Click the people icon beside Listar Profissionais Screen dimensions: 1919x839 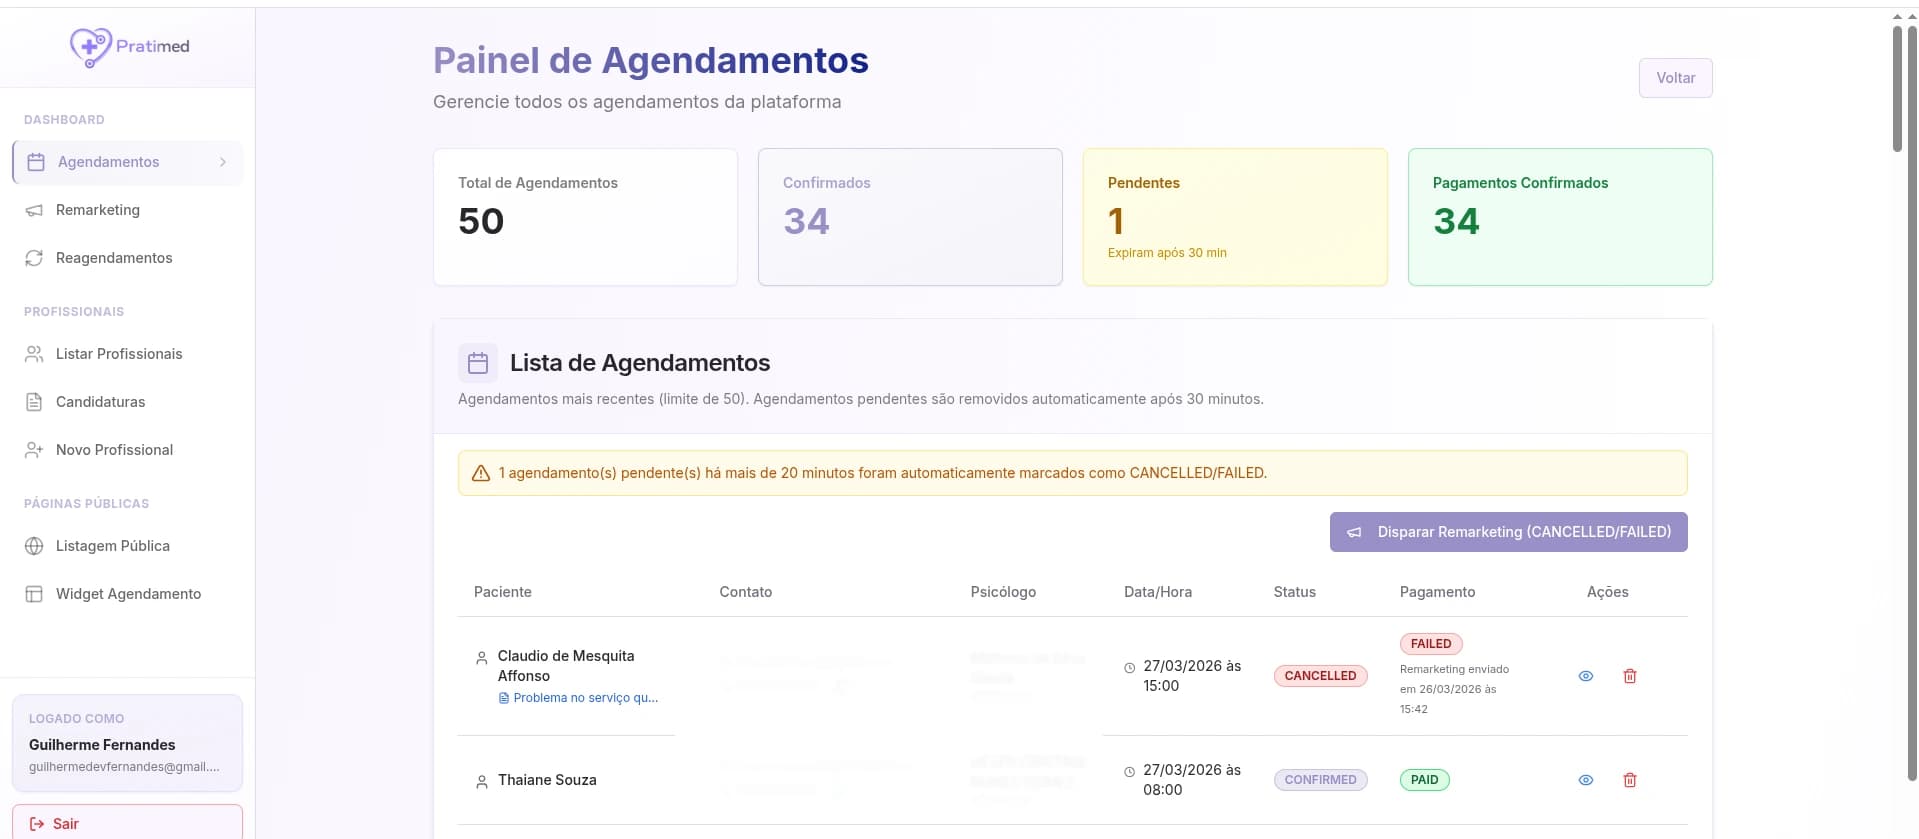(34, 354)
